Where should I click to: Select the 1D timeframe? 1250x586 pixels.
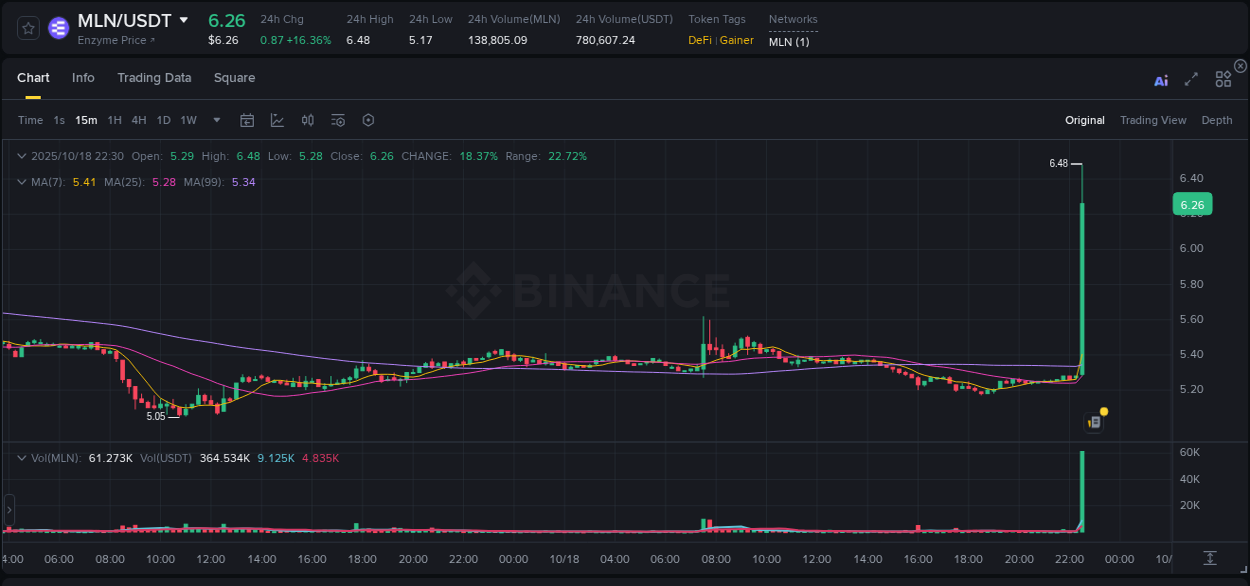162,119
